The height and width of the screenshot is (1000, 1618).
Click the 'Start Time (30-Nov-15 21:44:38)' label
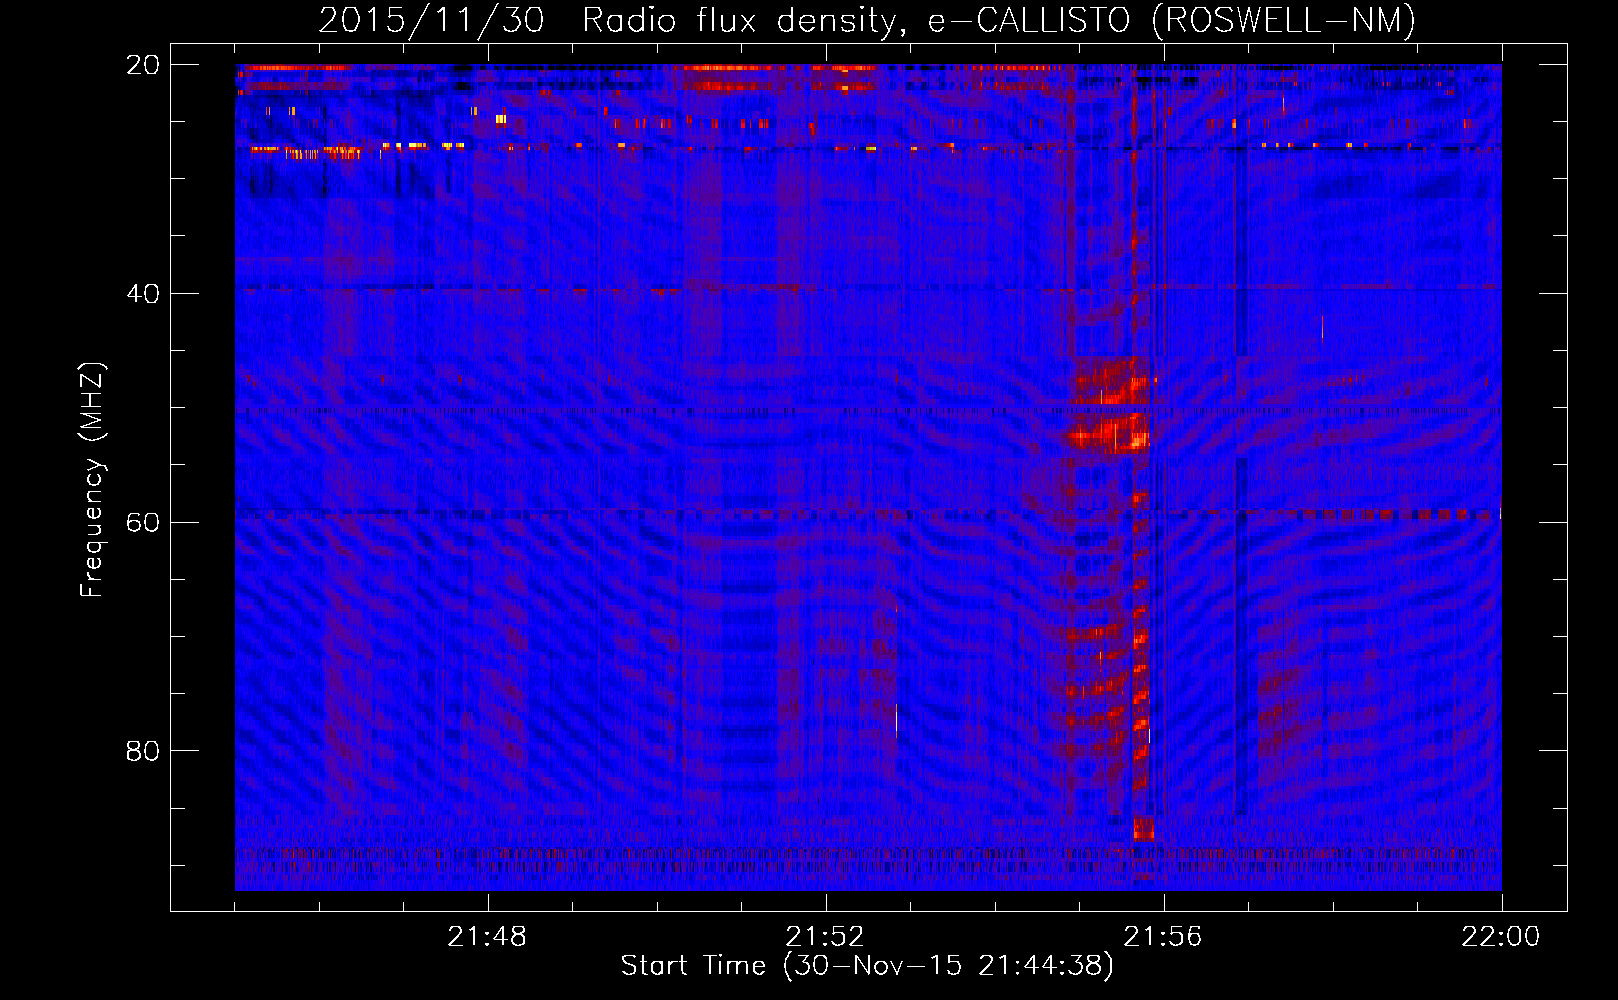coord(867,966)
